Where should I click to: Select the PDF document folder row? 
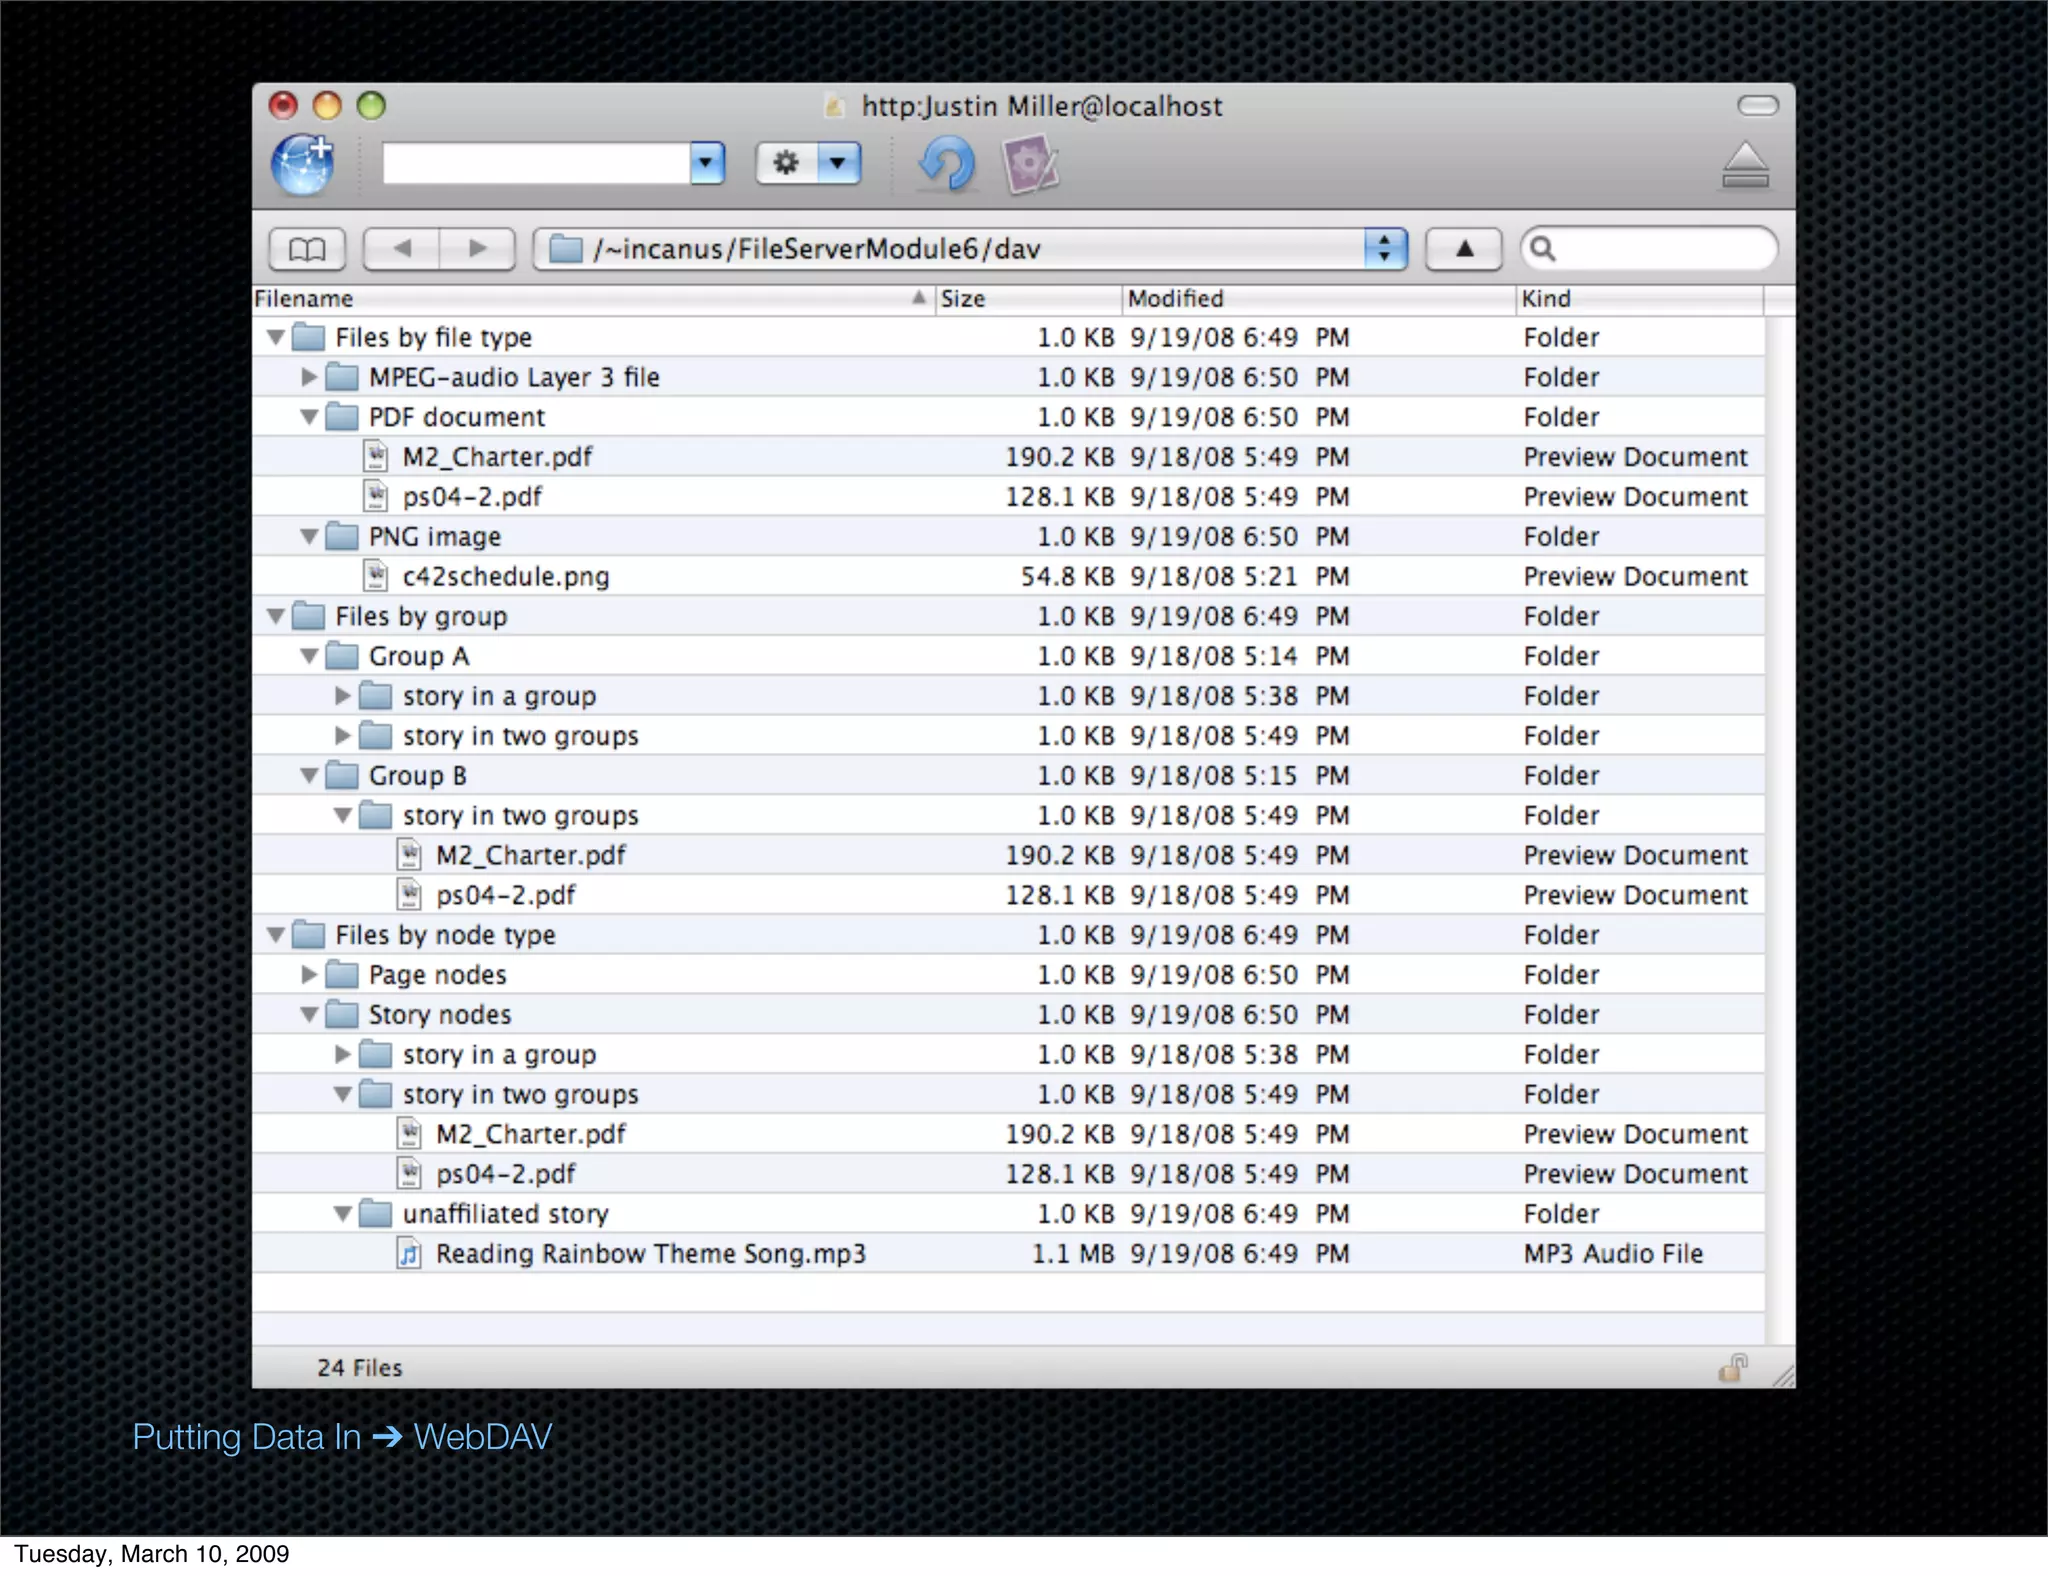click(x=1008, y=417)
